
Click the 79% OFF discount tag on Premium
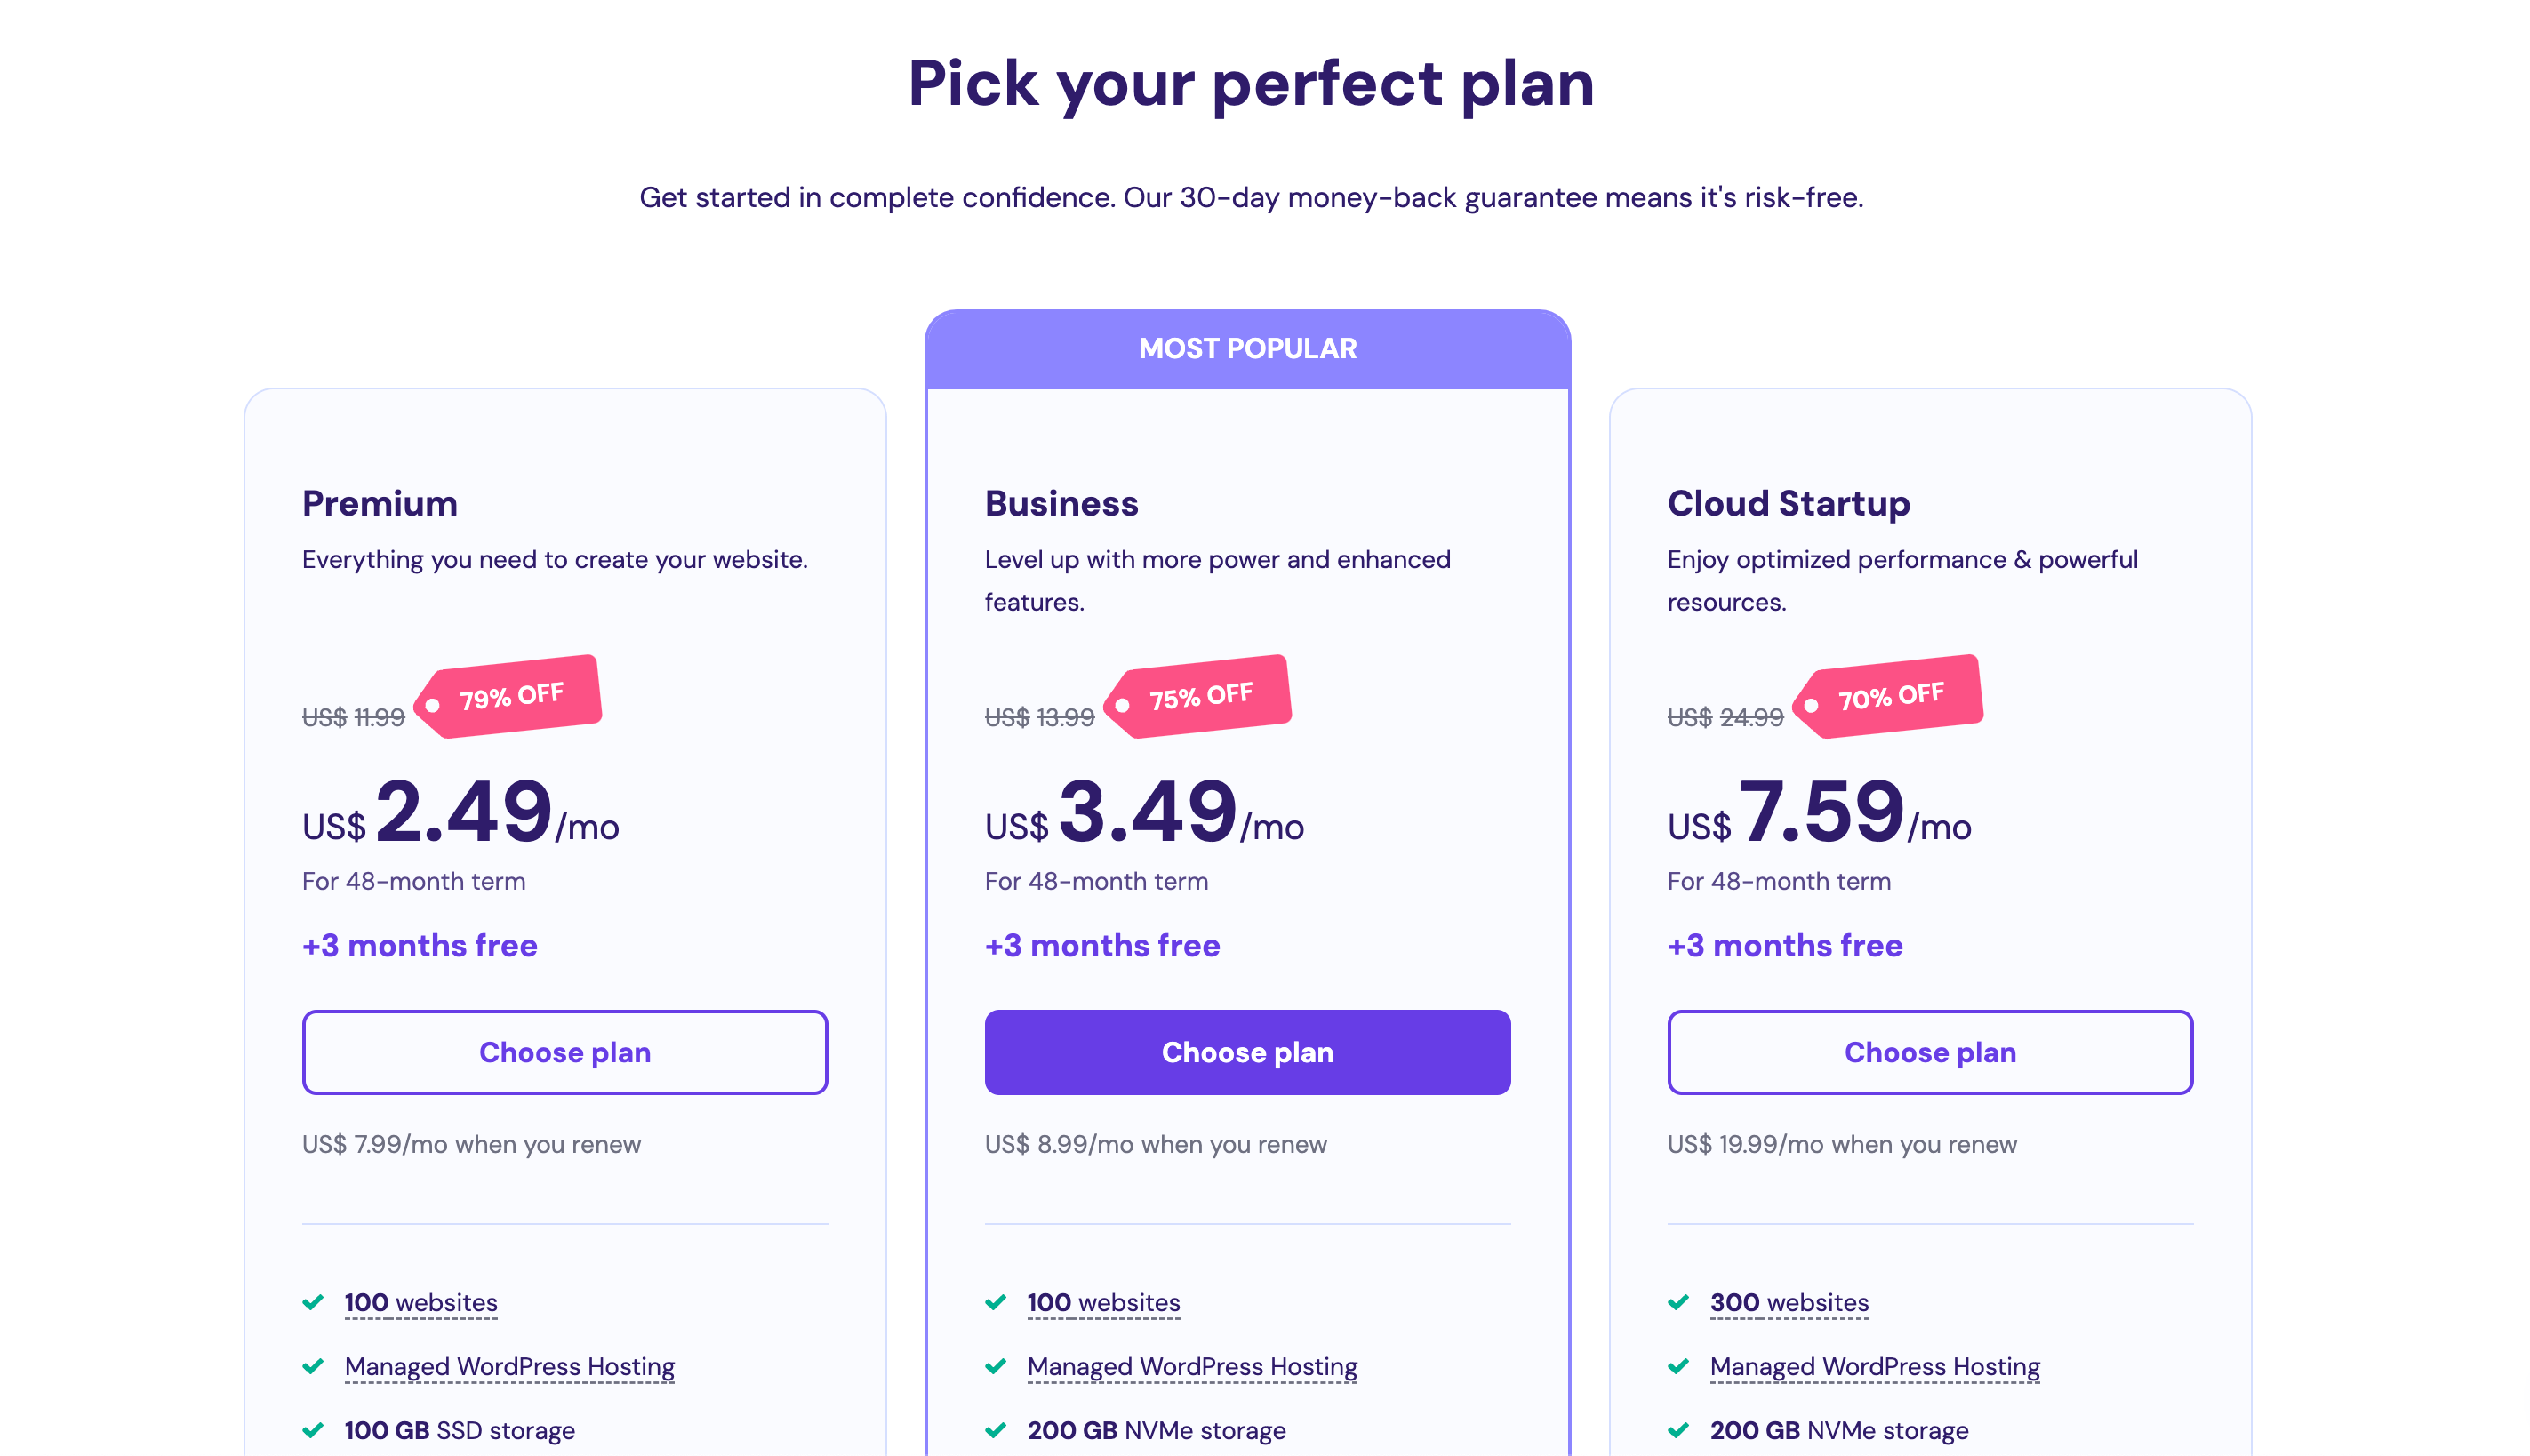[x=512, y=695]
